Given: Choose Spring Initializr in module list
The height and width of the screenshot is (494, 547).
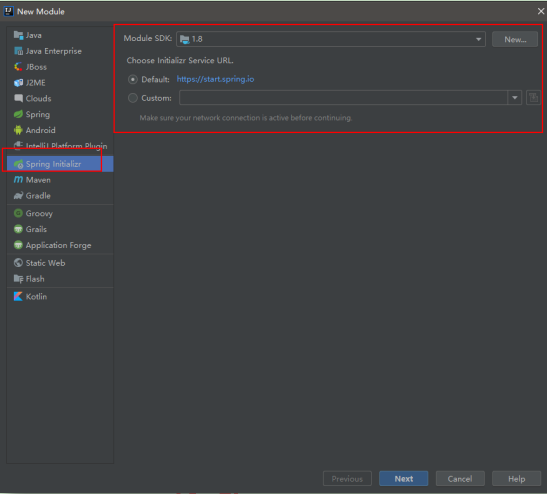Looking at the screenshot, I should [x=60, y=164].
